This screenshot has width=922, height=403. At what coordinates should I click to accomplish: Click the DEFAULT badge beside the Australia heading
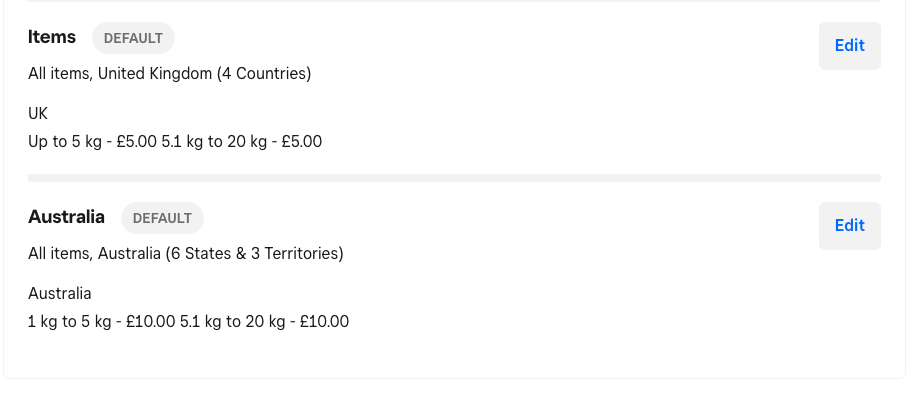tap(162, 218)
